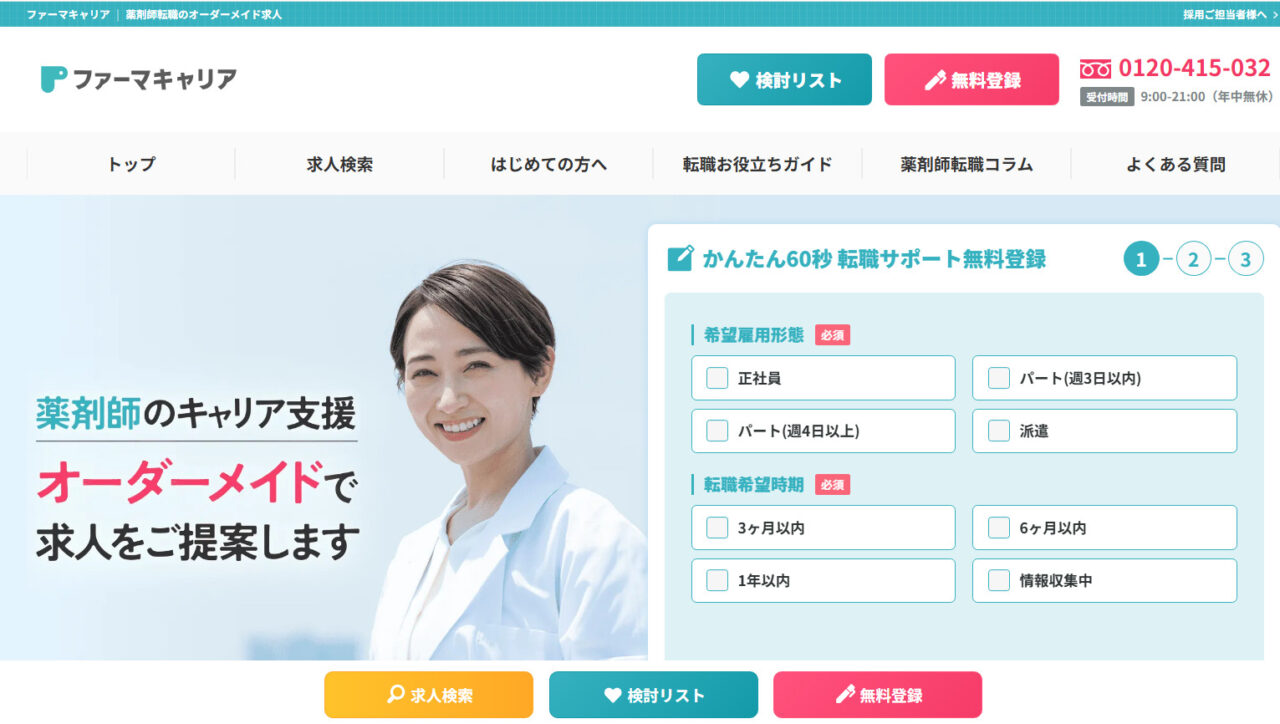Check the 正社員 checkbox
Screen dimensions: 1280x724
(717, 378)
